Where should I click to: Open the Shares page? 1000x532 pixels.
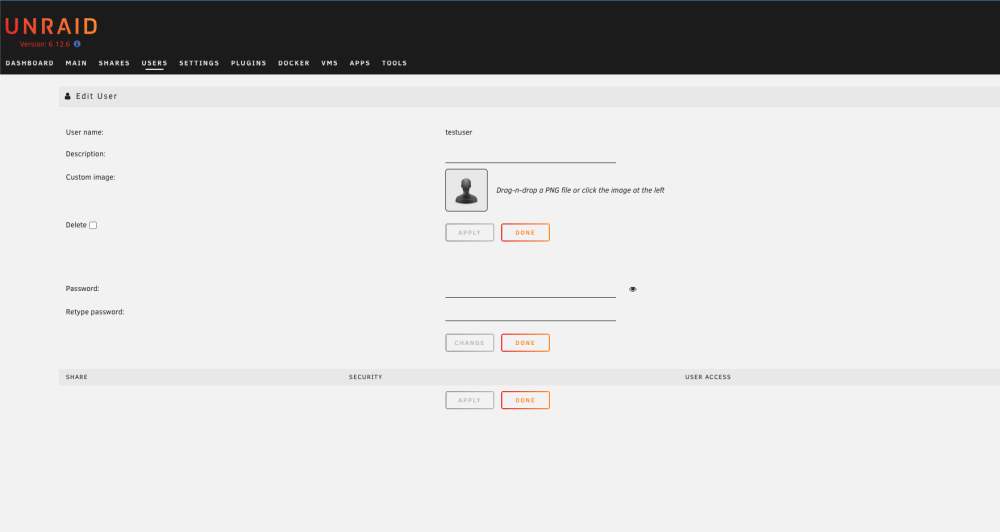pyautogui.click(x=114, y=63)
